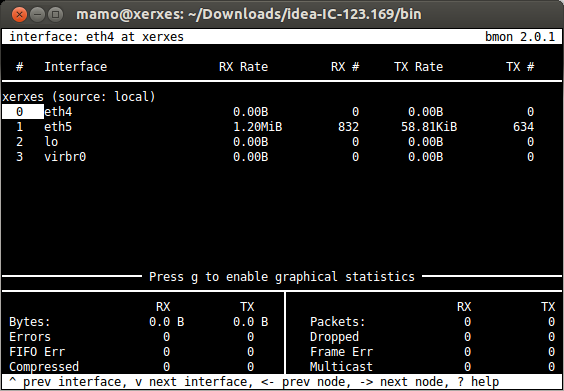Click the 'Packets:' label
Viewport: 564px width, 391px height.
pyautogui.click(x=338, y=322)
